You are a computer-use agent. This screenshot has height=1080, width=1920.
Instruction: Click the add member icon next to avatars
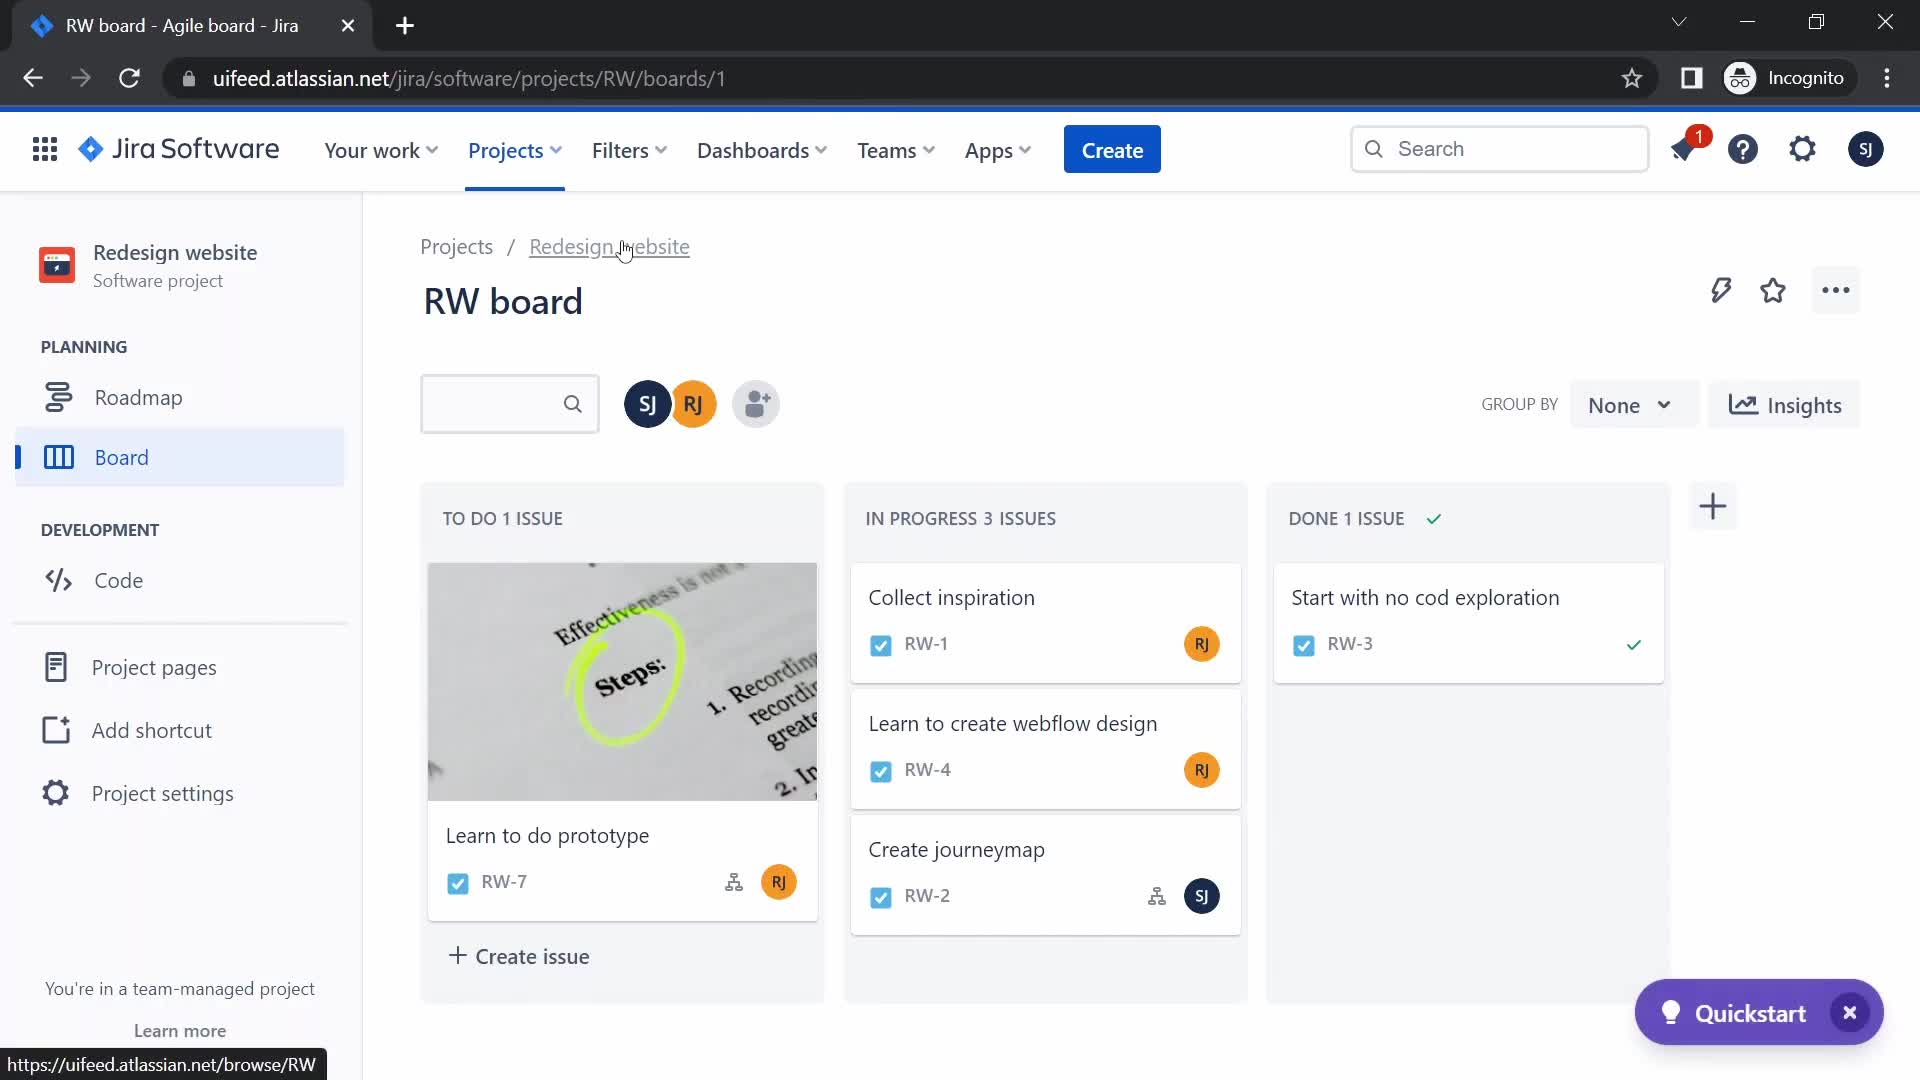coord(756,405)
